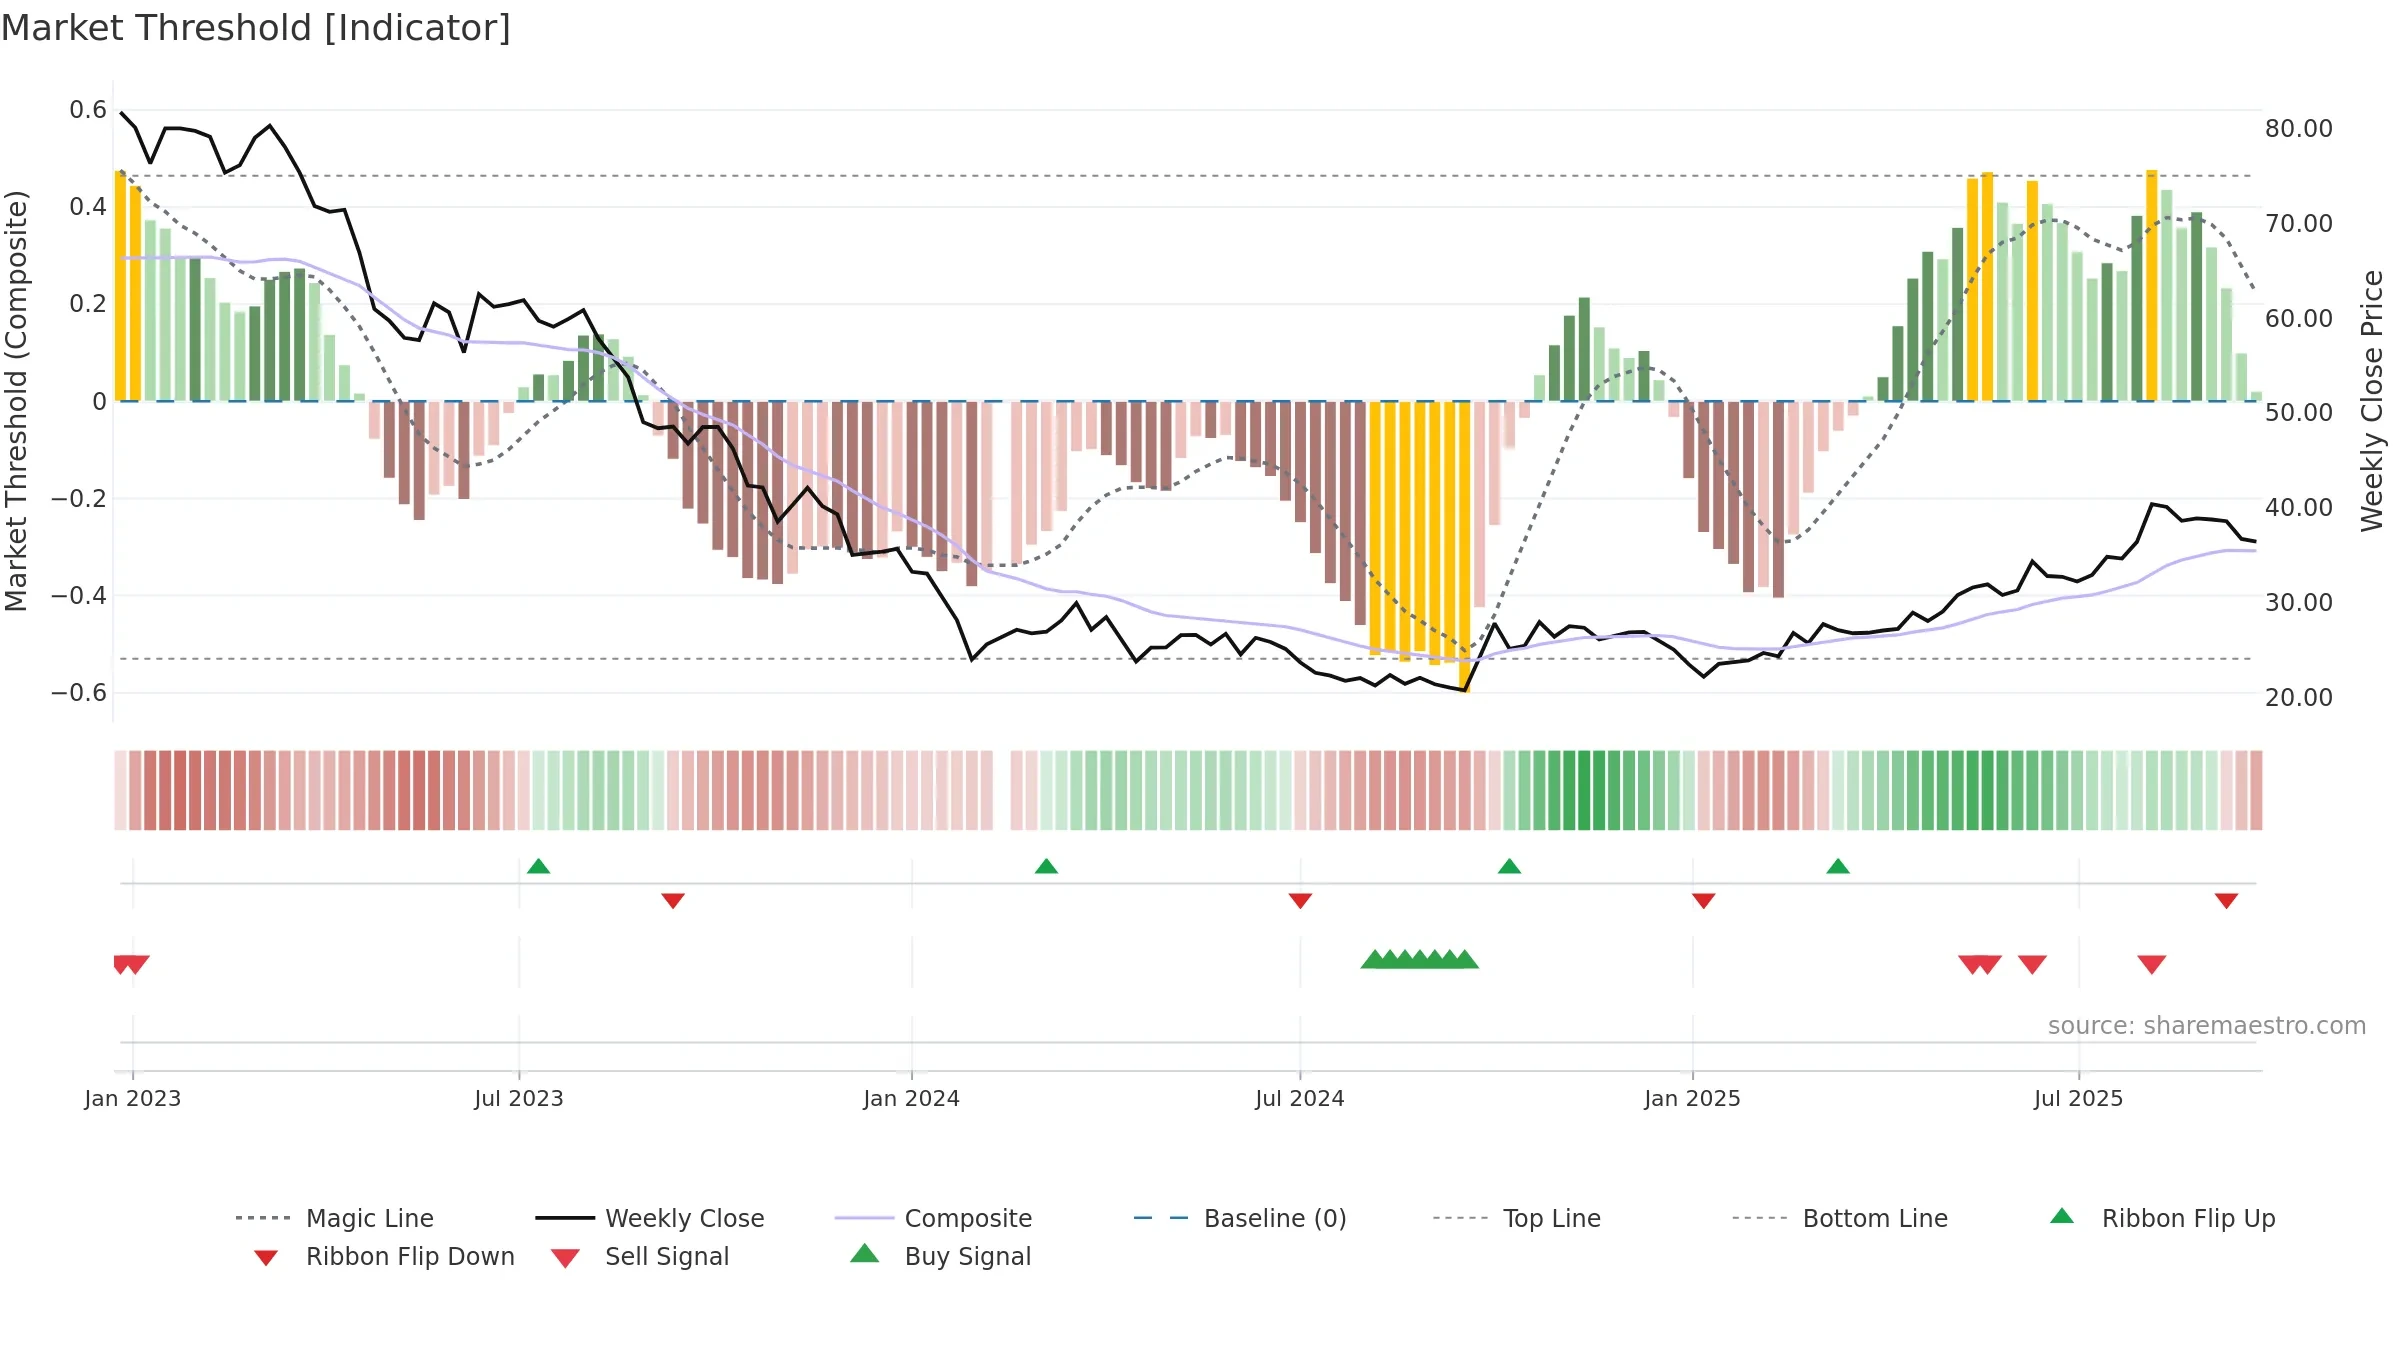Click the yellow histogram bars around Aug 2024
The image size is (2400, 1350).
pyautogui.click(x=1420, y=530)
